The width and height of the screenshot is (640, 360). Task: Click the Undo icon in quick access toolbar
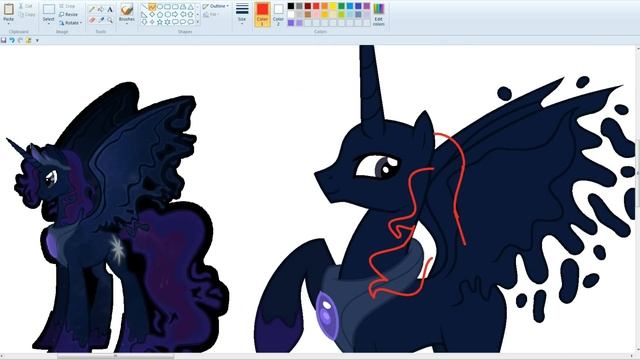(12, 40)
